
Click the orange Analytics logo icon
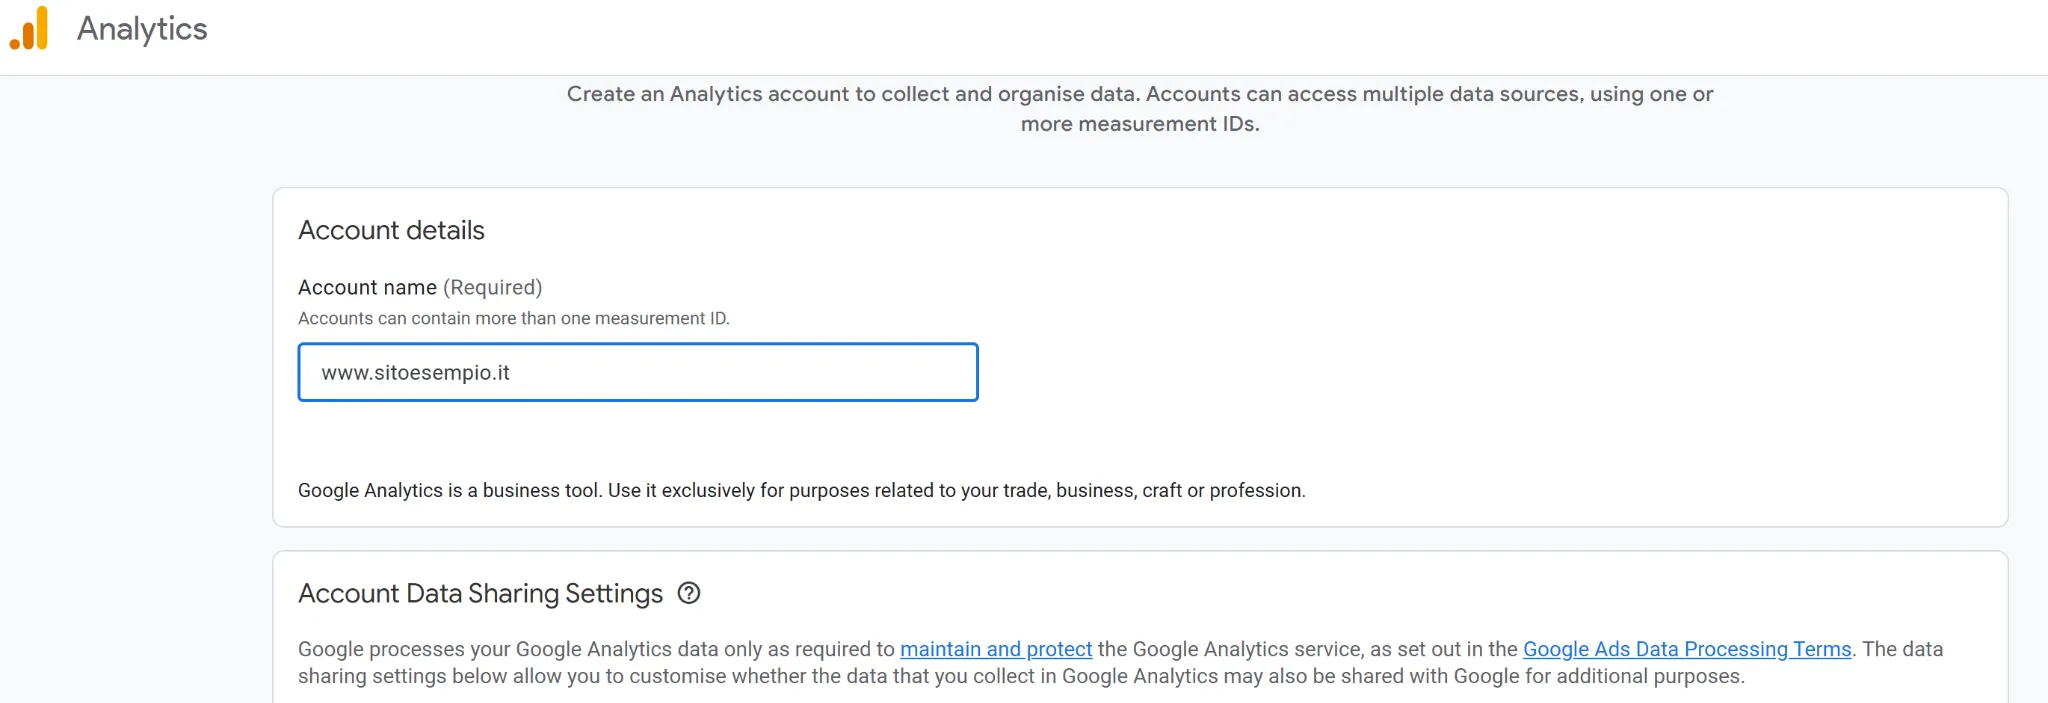(29, 28)
